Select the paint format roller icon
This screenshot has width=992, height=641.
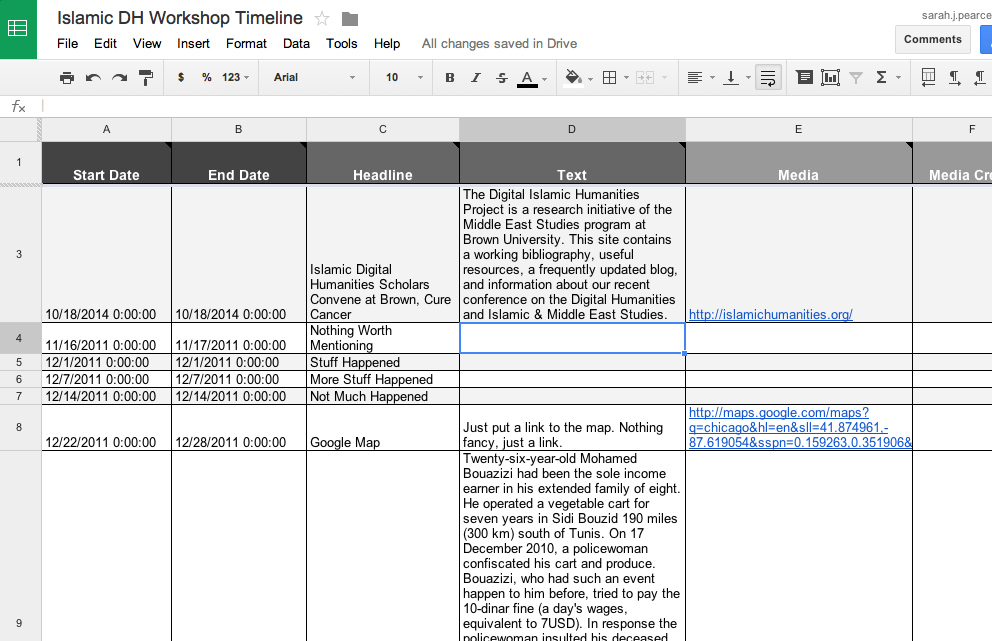point(146,78)
